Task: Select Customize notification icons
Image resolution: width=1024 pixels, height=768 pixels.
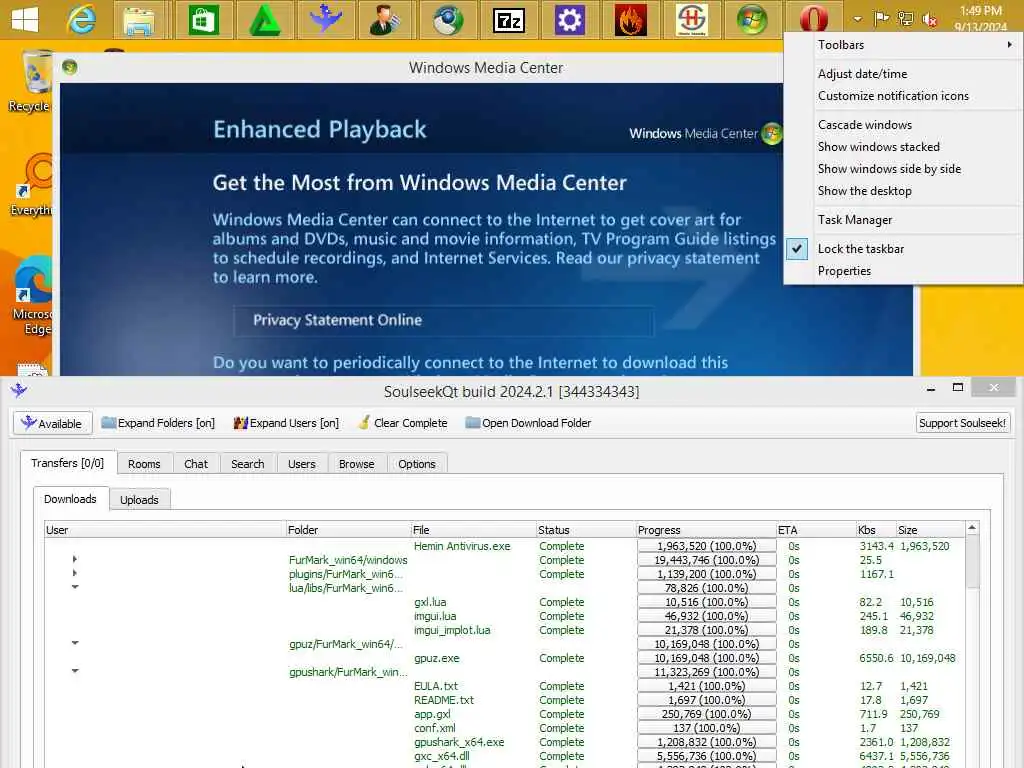Action: click(x=903, y=95)
